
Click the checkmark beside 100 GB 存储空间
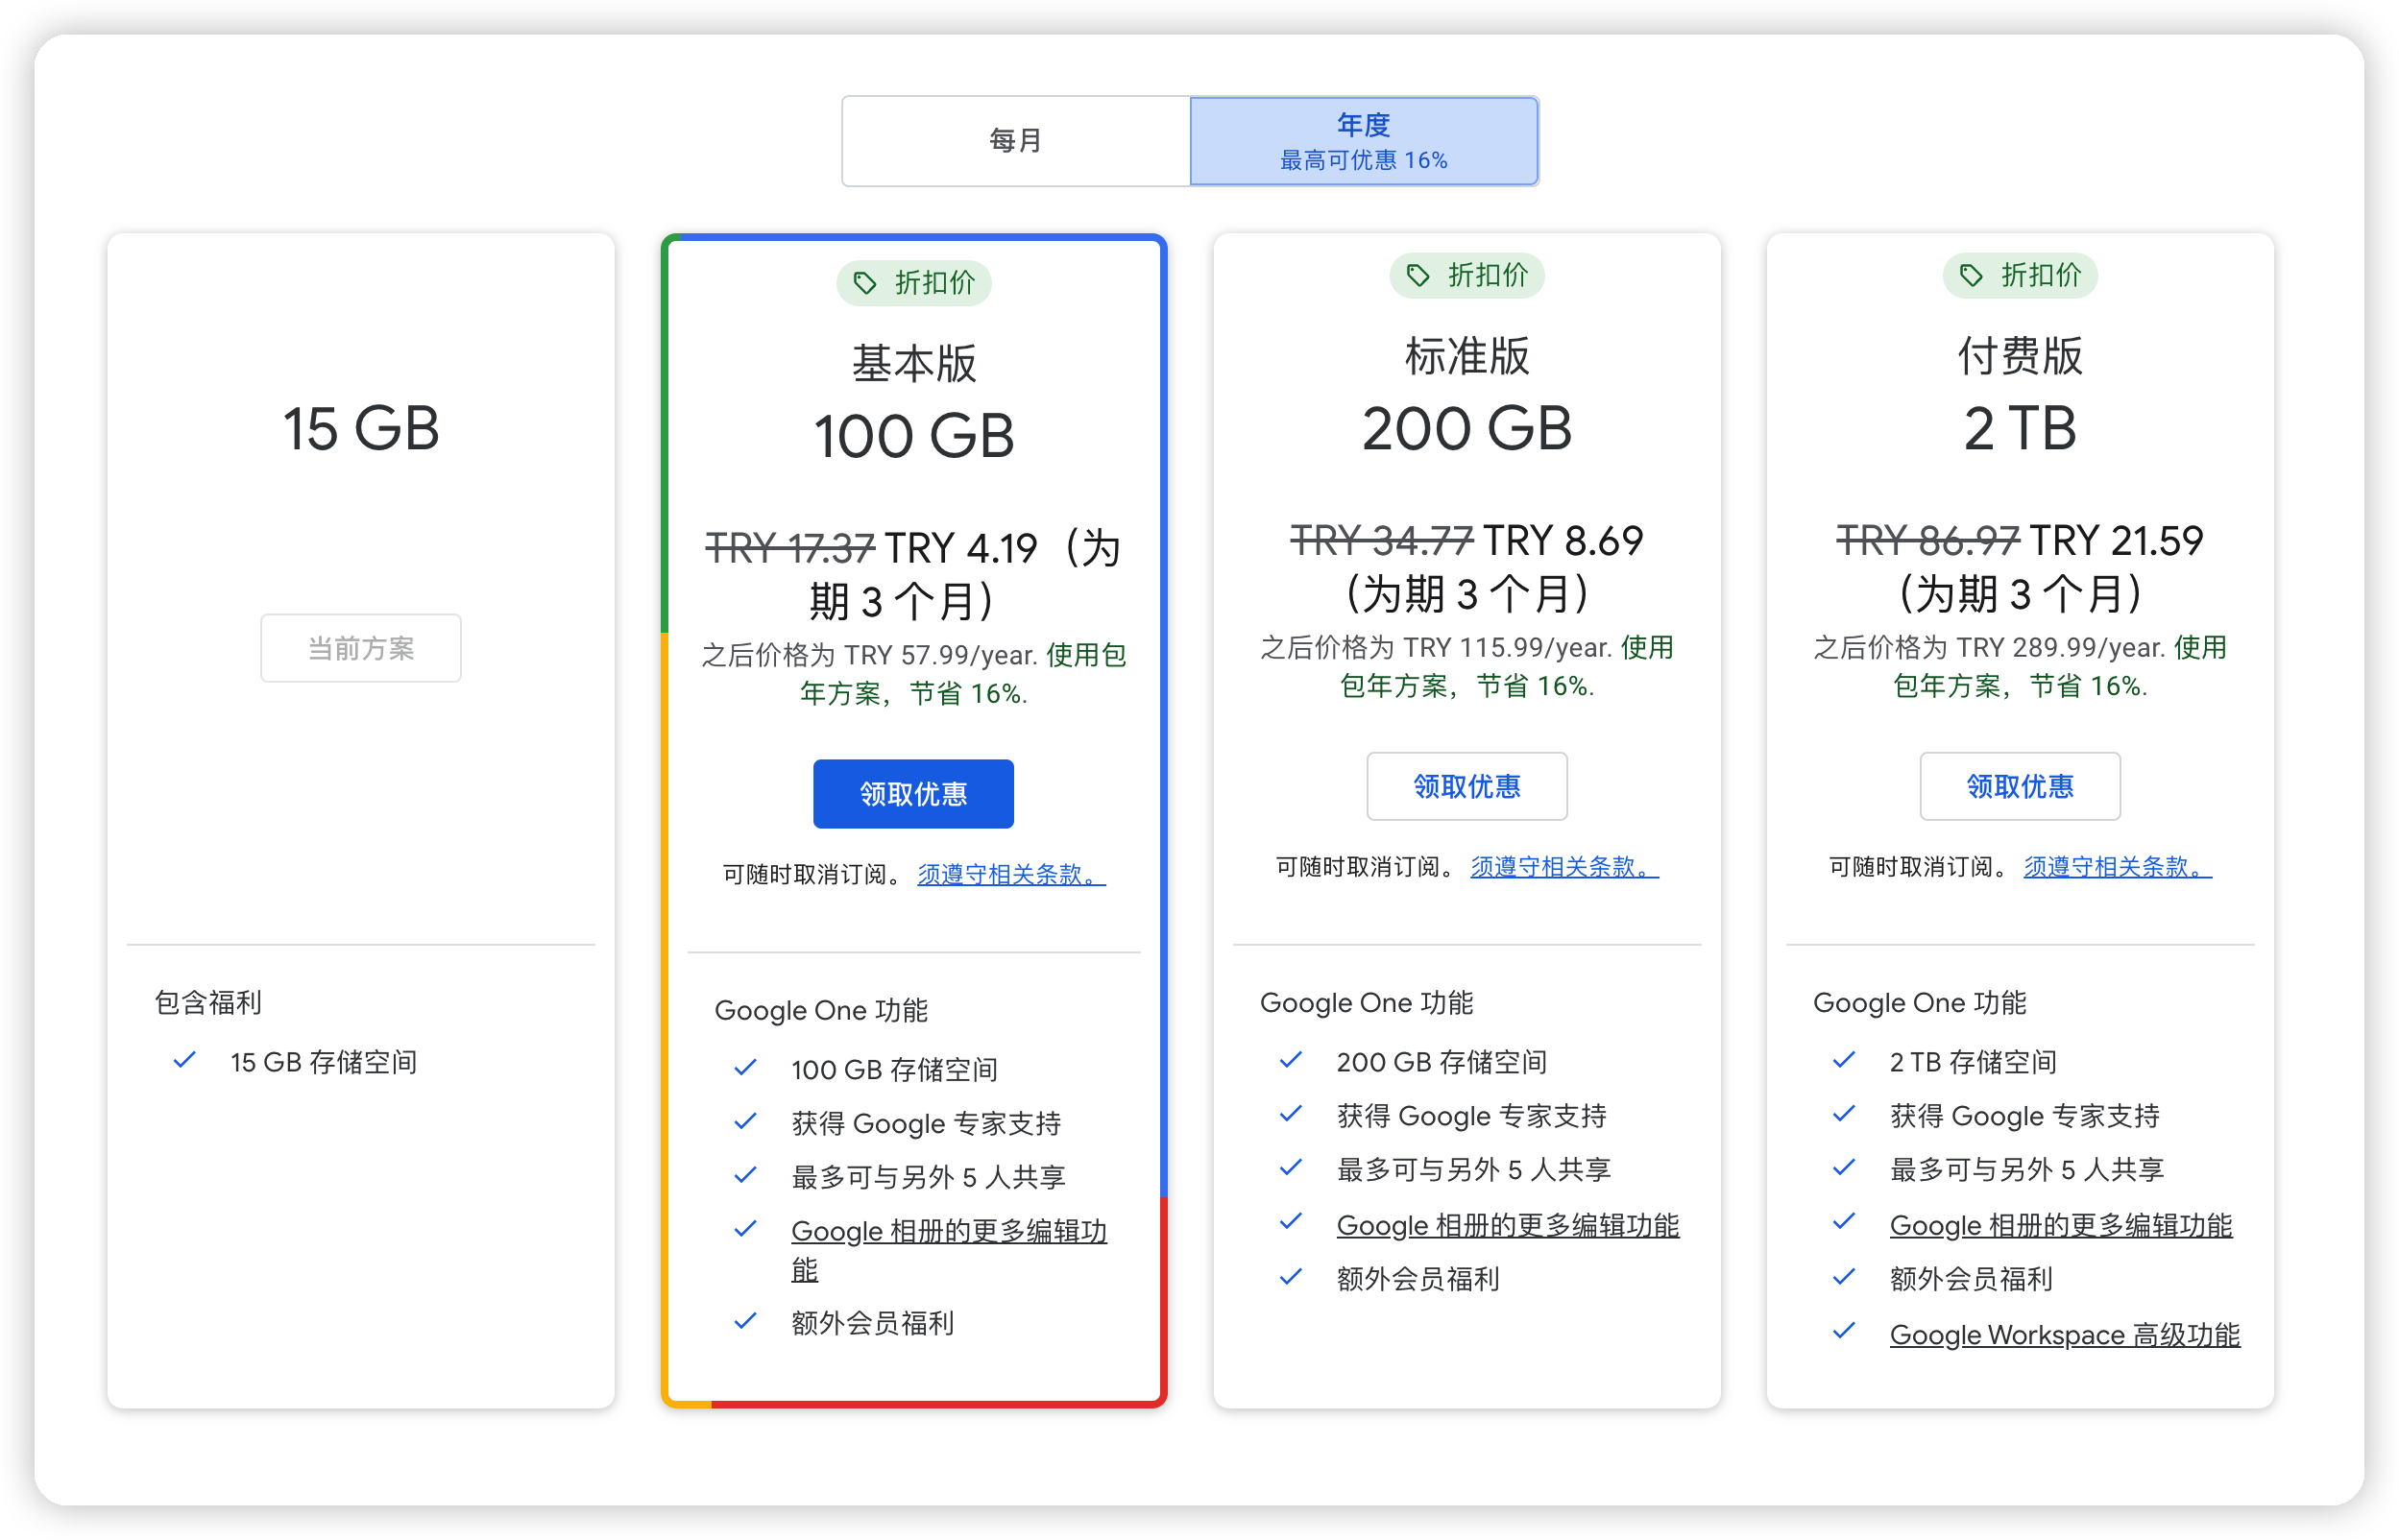click(x=745, y=1068)
